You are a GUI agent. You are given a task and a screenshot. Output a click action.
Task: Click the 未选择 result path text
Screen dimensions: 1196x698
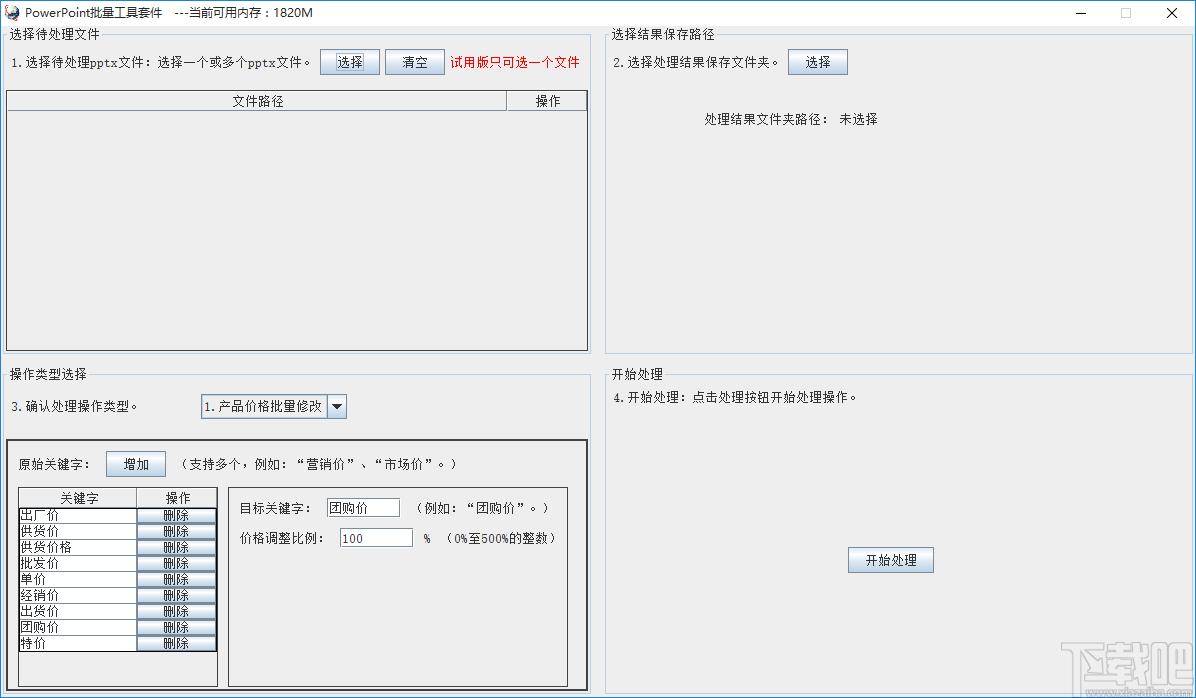click(858, 119)
